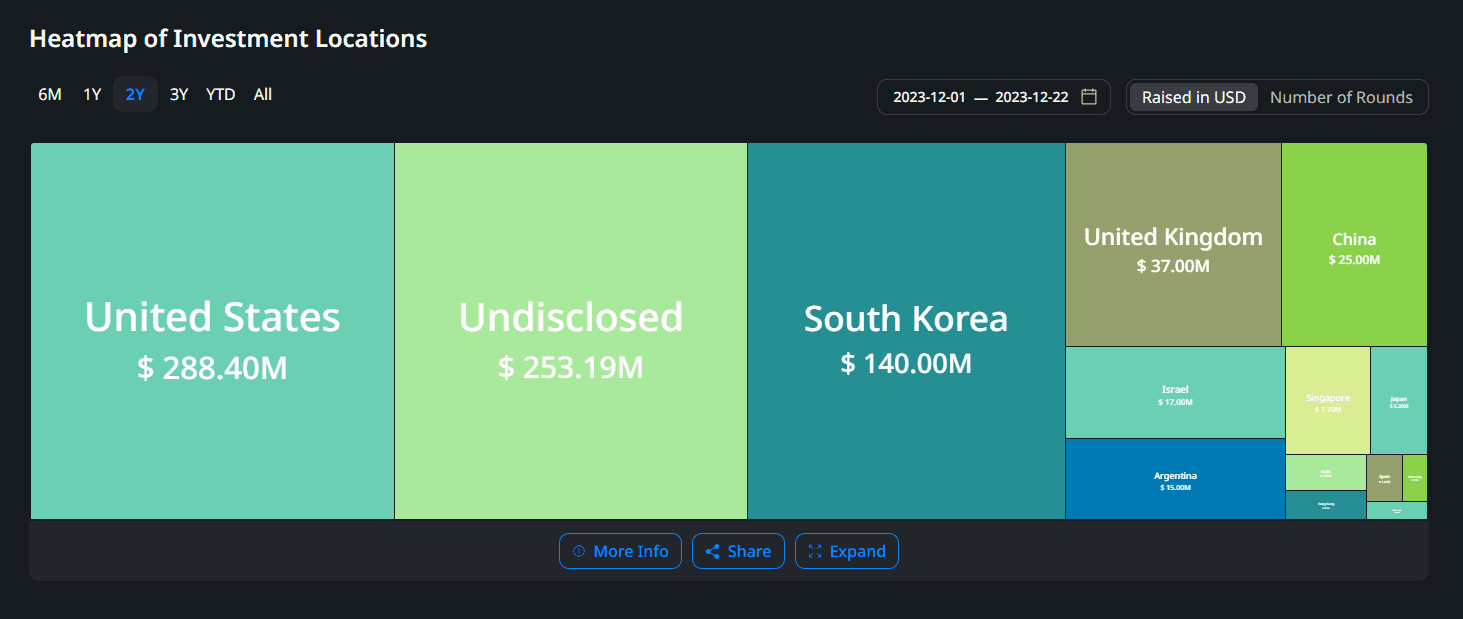Click the share network icon in Share button
The image size is (1463, 619).
coord(713,551)
